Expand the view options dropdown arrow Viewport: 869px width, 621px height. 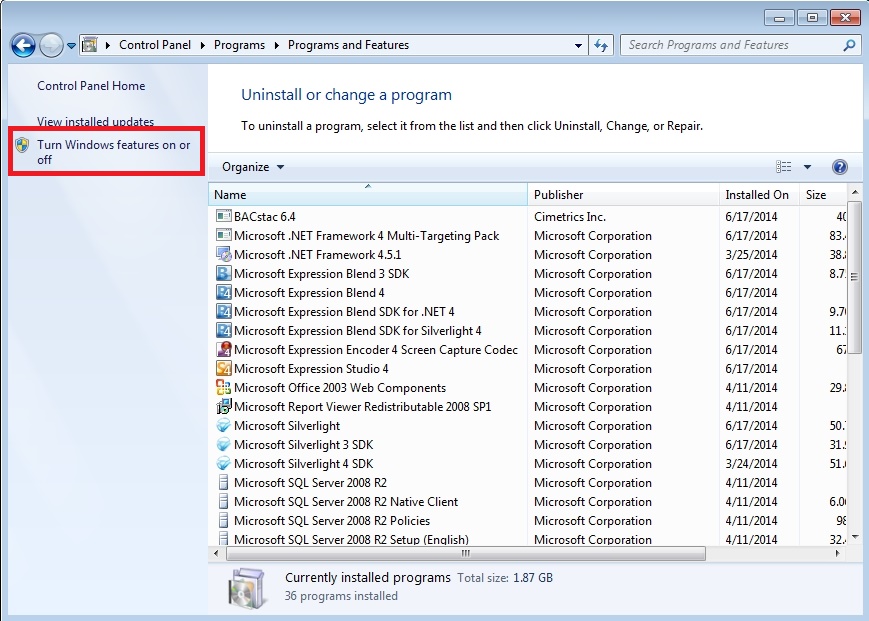pyautogui.click(x=807, y=167)
